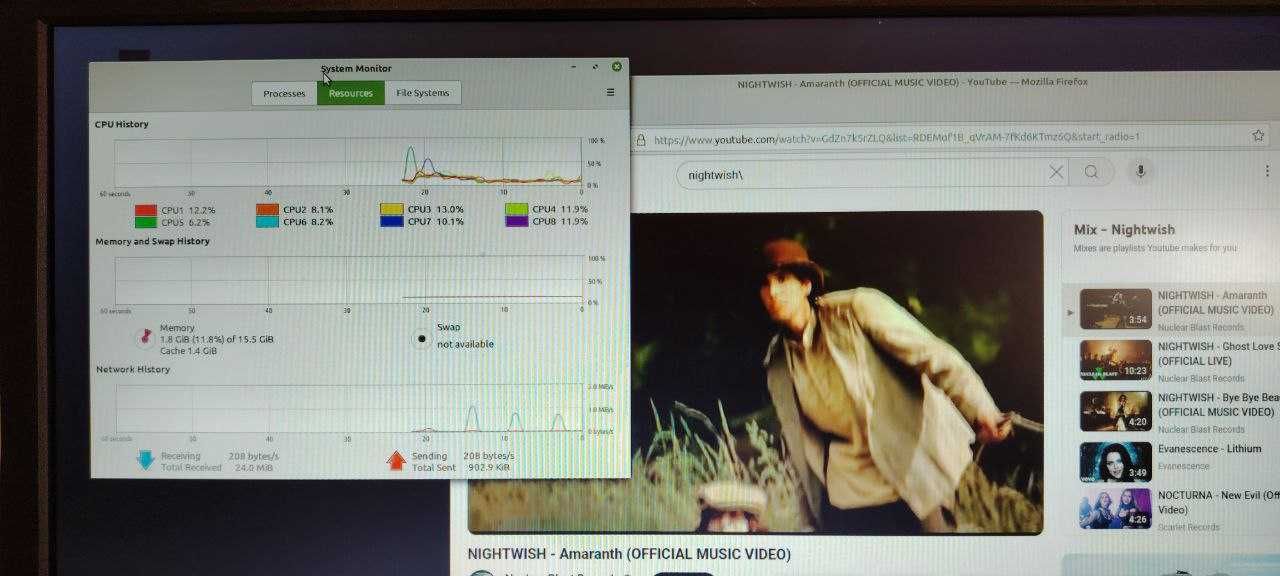Play the NOCTURNA New Evil thumbnail
The height and width of the screenshot is (576, 1280).
click(x=1115, y=509)
